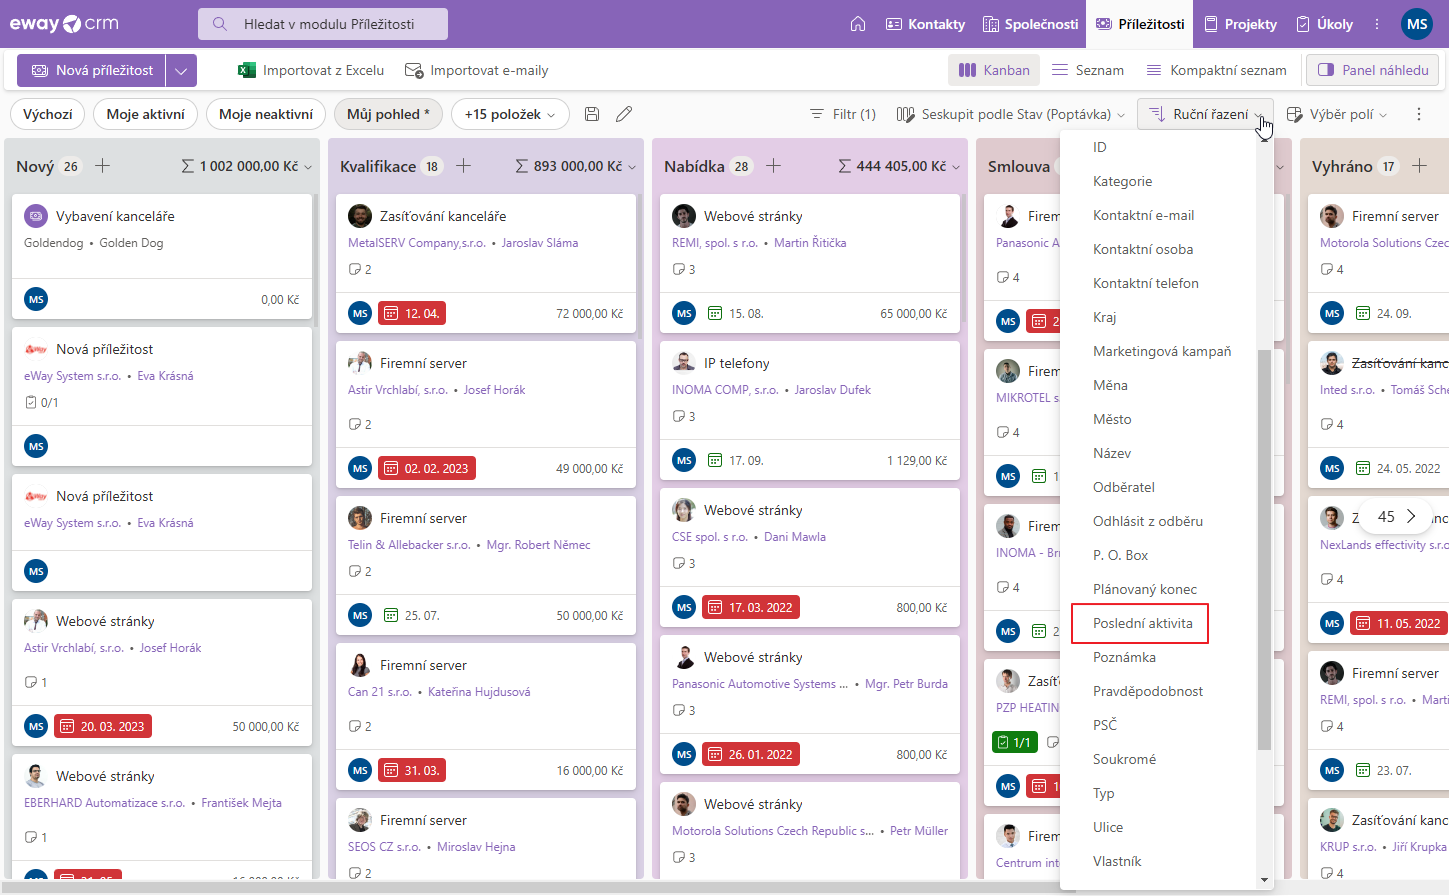Expand the +15 položek views dropdown
The height and width of the screenshot is (896, 1449).
point(510,114)
